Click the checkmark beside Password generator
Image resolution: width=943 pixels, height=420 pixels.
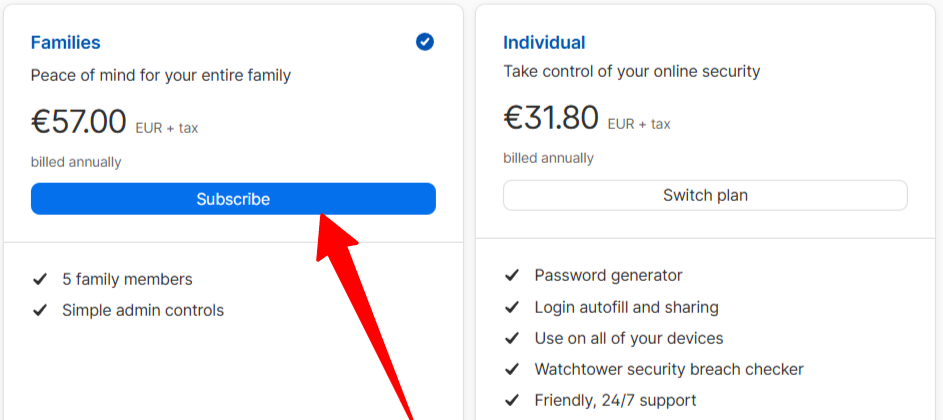[x=512, y=276]
